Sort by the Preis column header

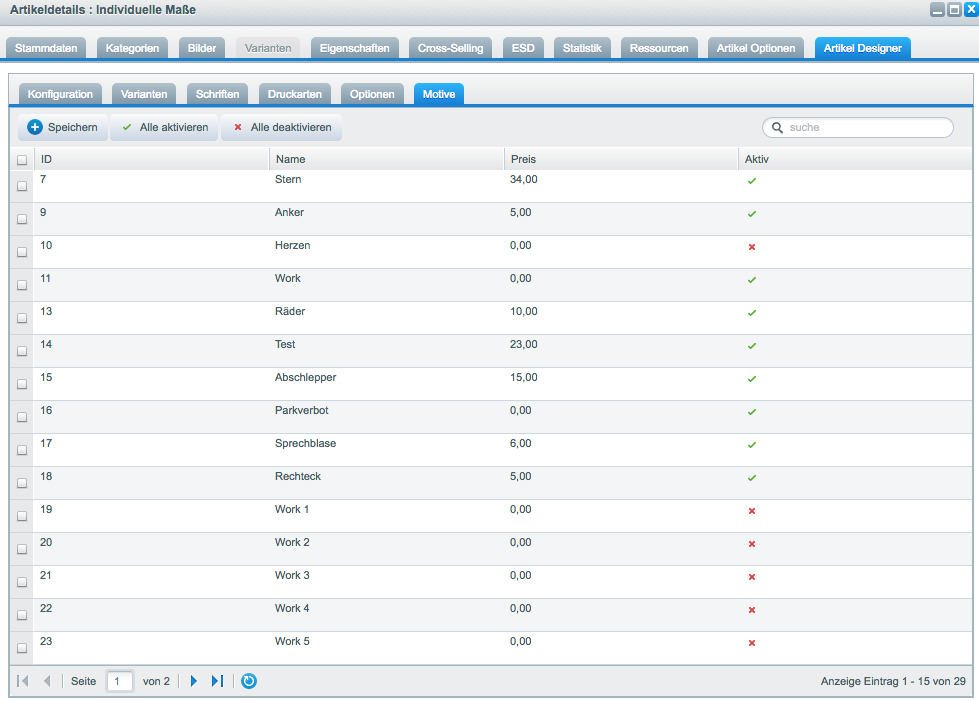pyautogui.click(x=522, y=159)
